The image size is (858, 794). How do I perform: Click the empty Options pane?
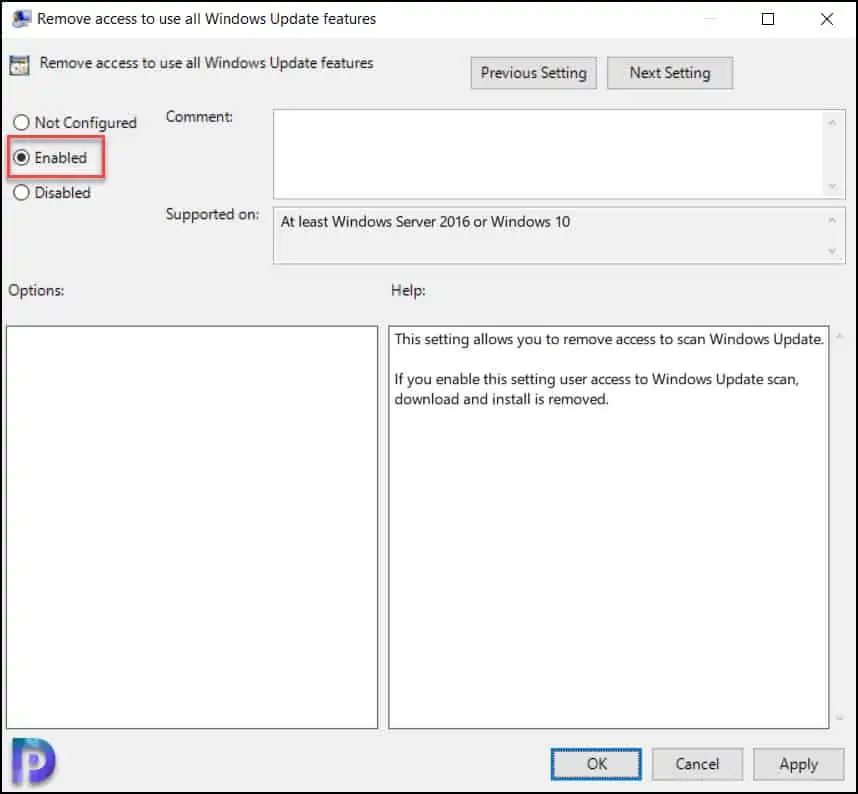pos(192,527)
